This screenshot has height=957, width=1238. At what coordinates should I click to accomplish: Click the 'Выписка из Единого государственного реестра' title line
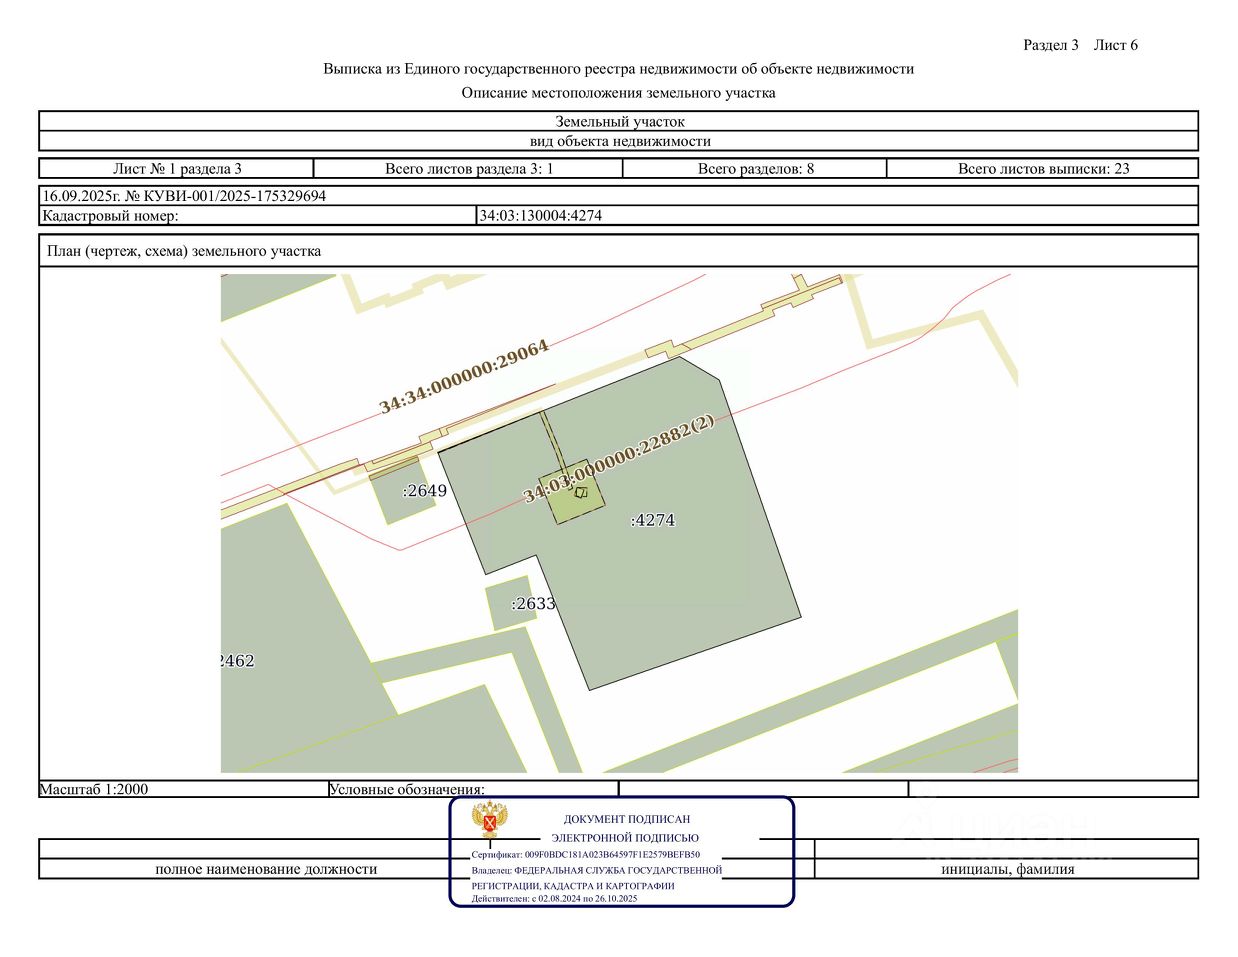[x=618, y=69]
